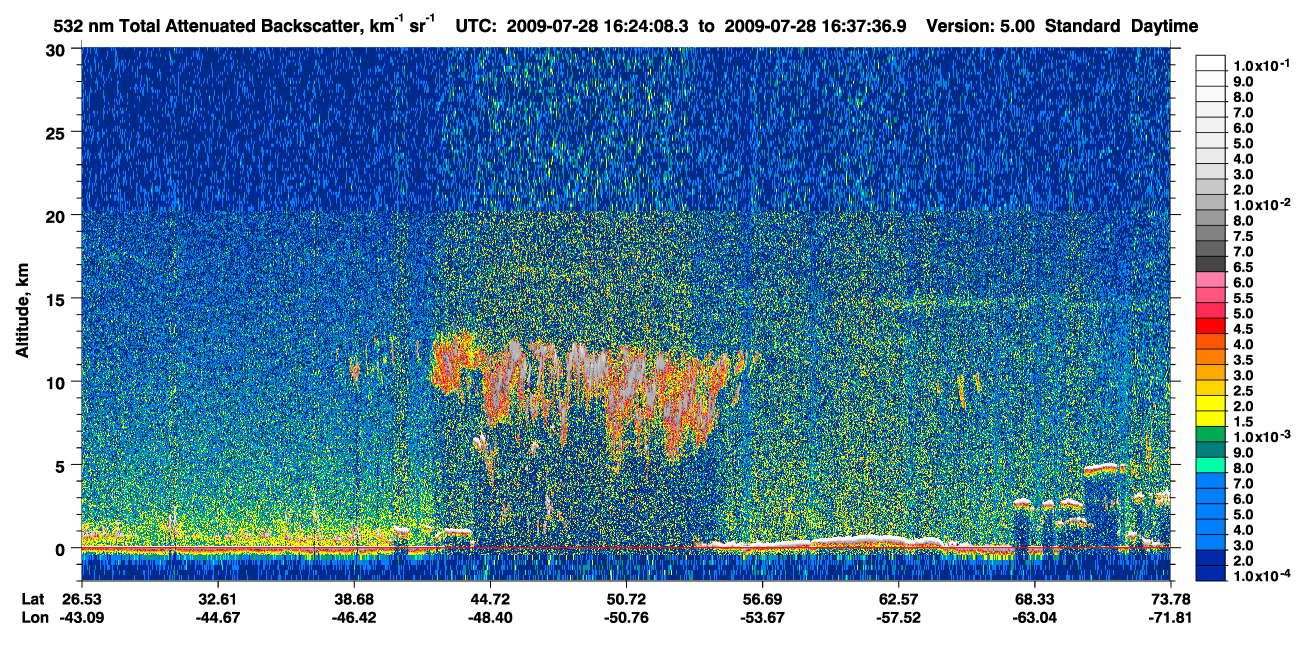Click latitude value 44.72
Viewport: 1300px width, 667px height.
click(x=489, y=599)
